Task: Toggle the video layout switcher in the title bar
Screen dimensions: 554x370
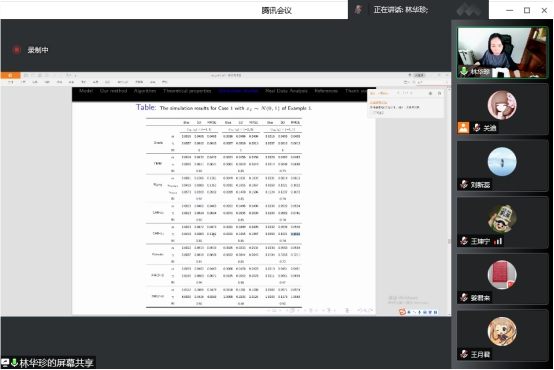Action: pos(469,10)
